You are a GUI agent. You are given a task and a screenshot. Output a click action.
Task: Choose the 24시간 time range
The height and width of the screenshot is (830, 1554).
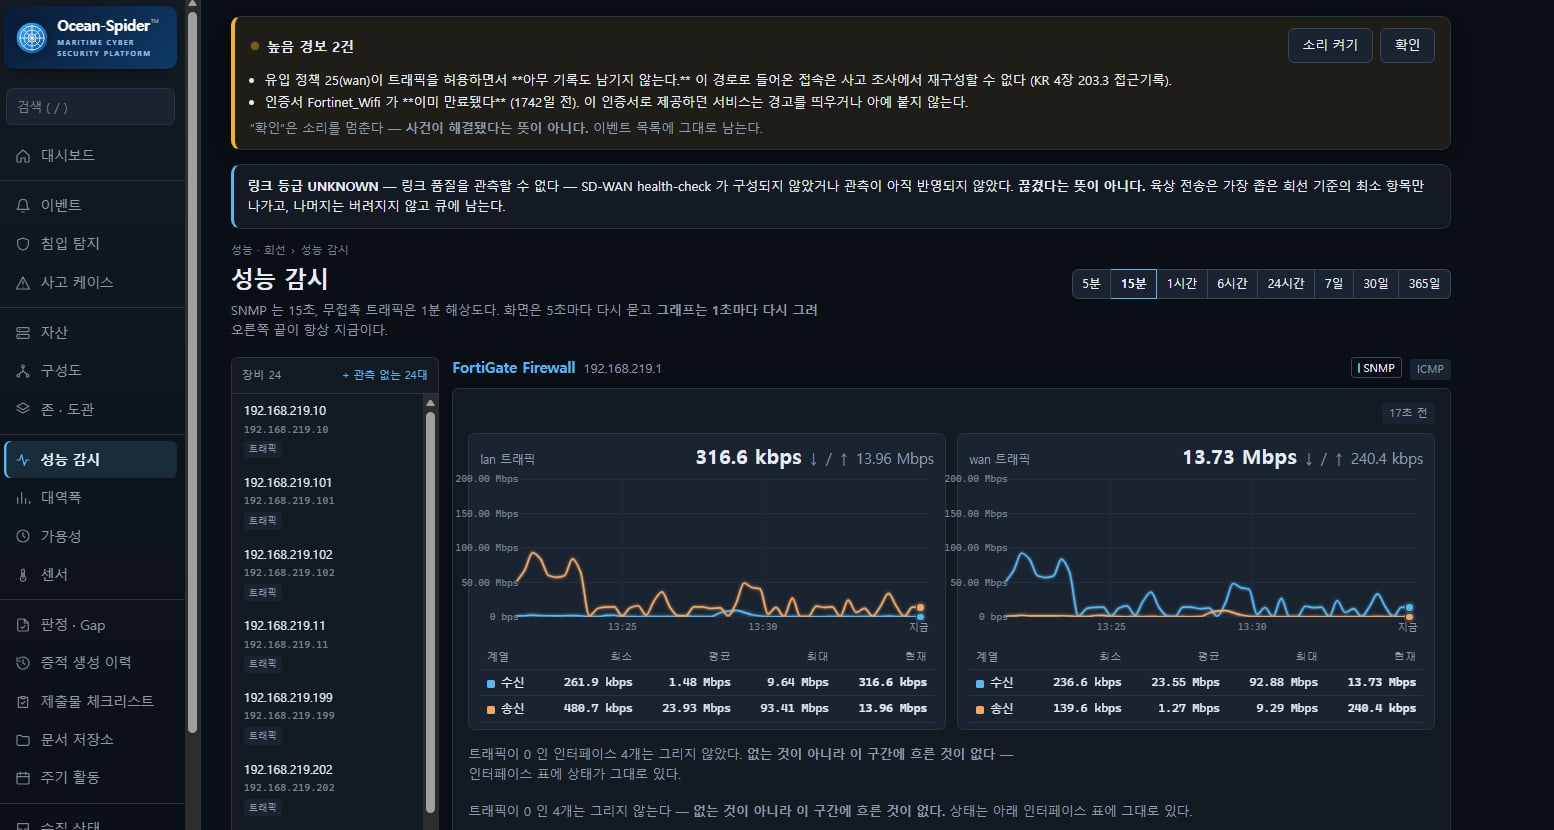coord(1285,284)
